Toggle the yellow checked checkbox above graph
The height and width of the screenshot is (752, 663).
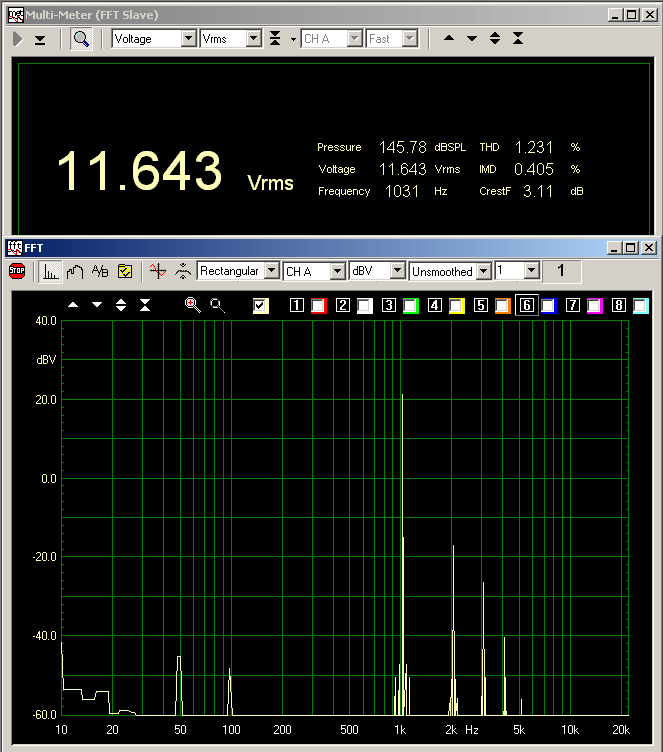pos(260,306)
